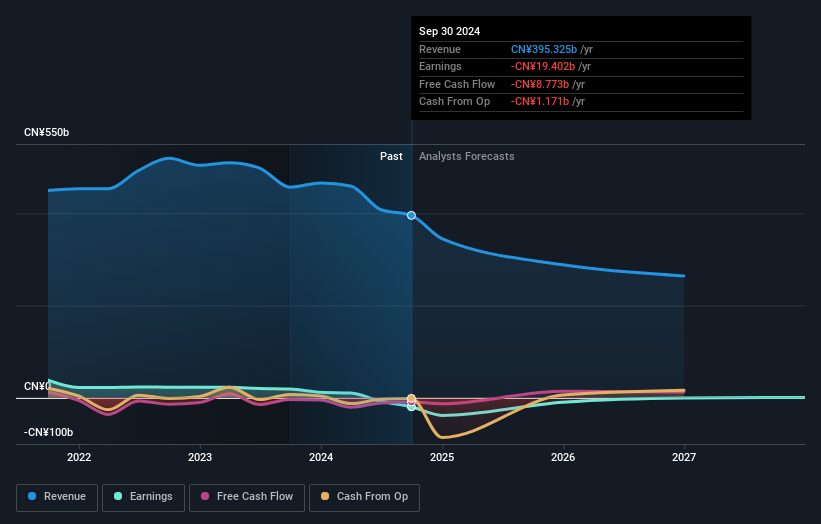Select the Revenue data point on Sep 30 2024

pyautogui.click(x=412, y=216)
